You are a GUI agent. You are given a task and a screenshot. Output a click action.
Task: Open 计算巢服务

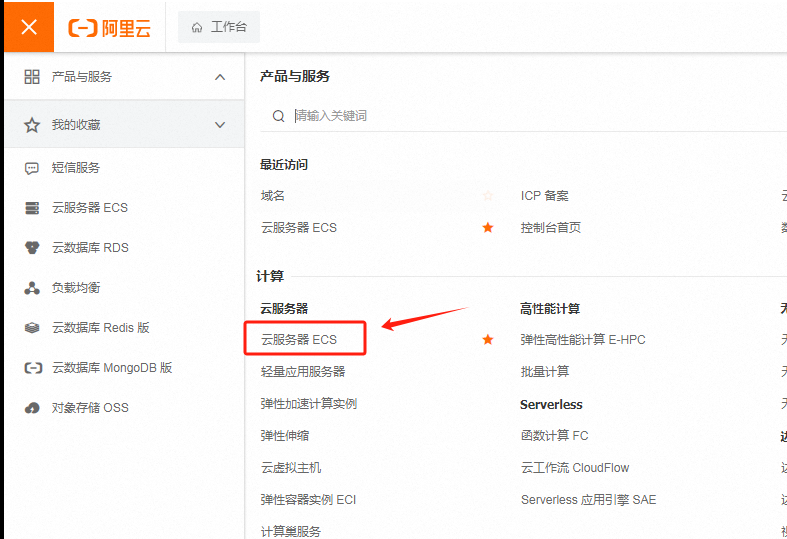point(291,531)
